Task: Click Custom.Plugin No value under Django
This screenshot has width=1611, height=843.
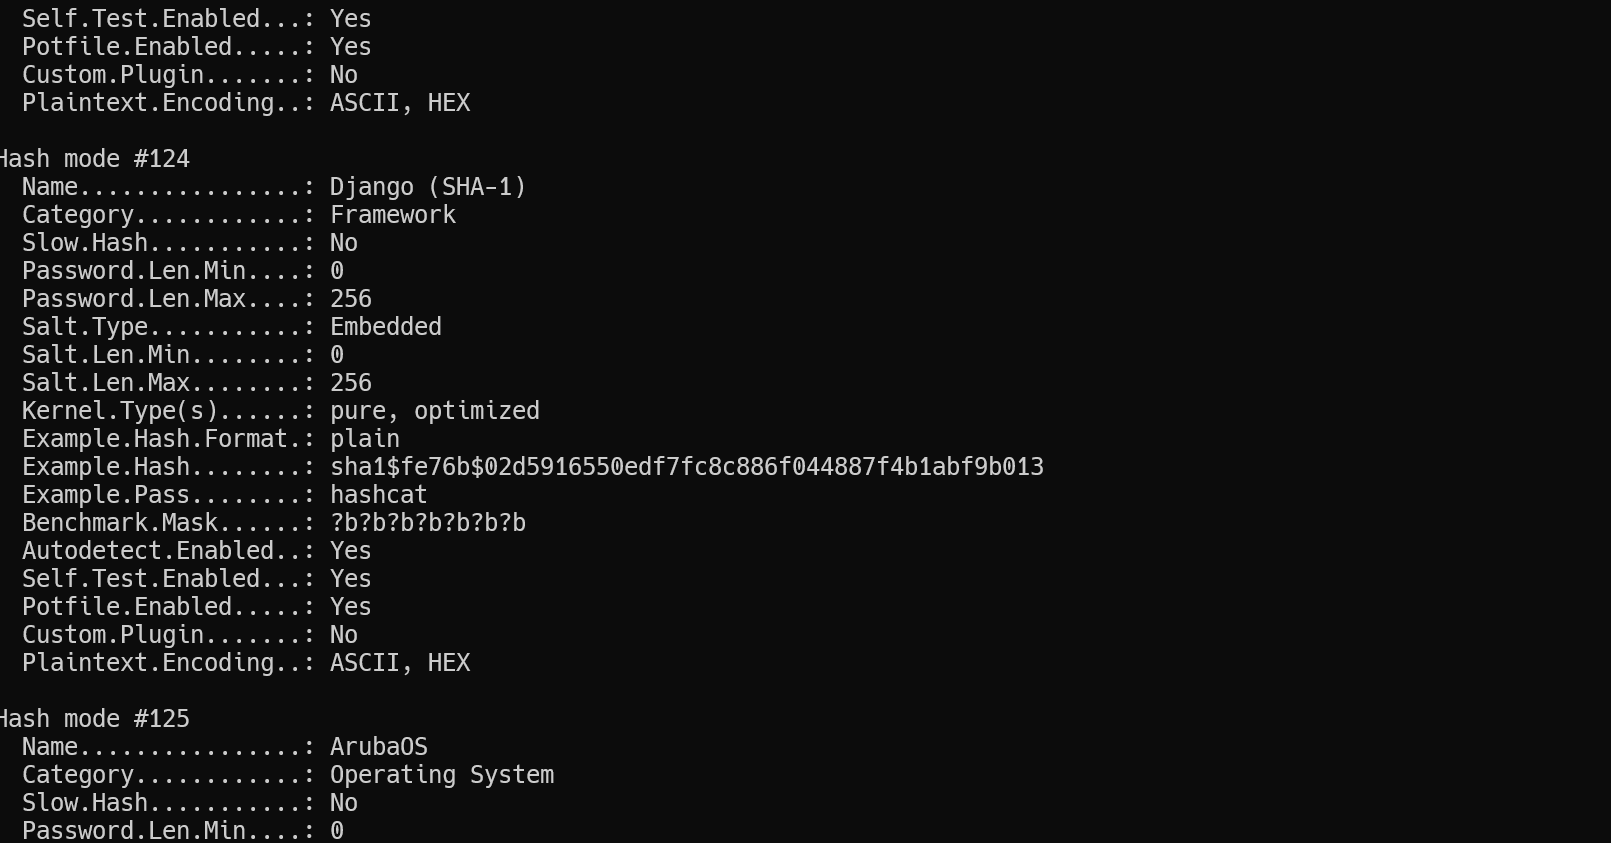Action: (344, 635)
